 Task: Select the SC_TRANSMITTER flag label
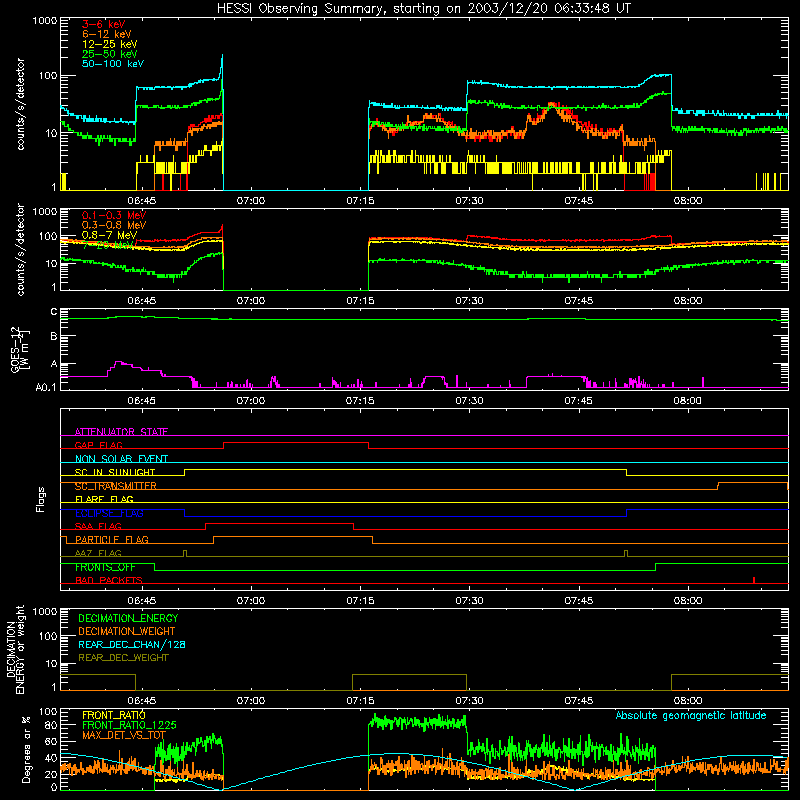[115, 486]
